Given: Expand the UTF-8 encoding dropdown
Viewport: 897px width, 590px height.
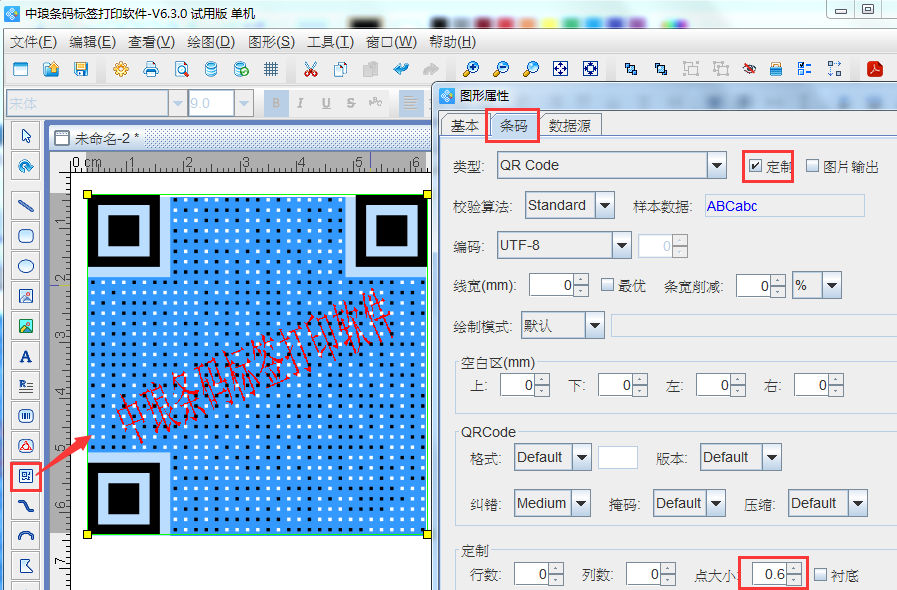Looking at the screenshot, I should point(621,245).
